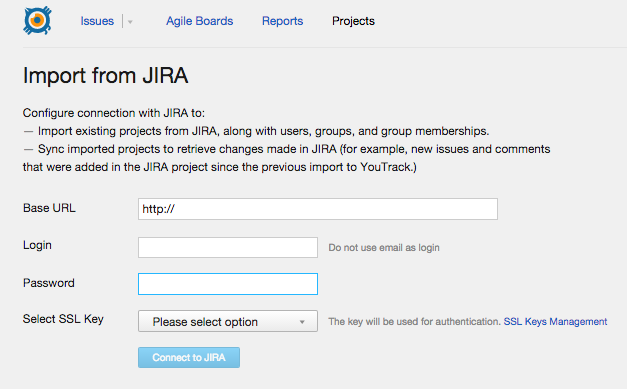Click the YouTrack logo icon
Image resolution: width=627 pixels, height=389 pixels.
pos(37,20)
